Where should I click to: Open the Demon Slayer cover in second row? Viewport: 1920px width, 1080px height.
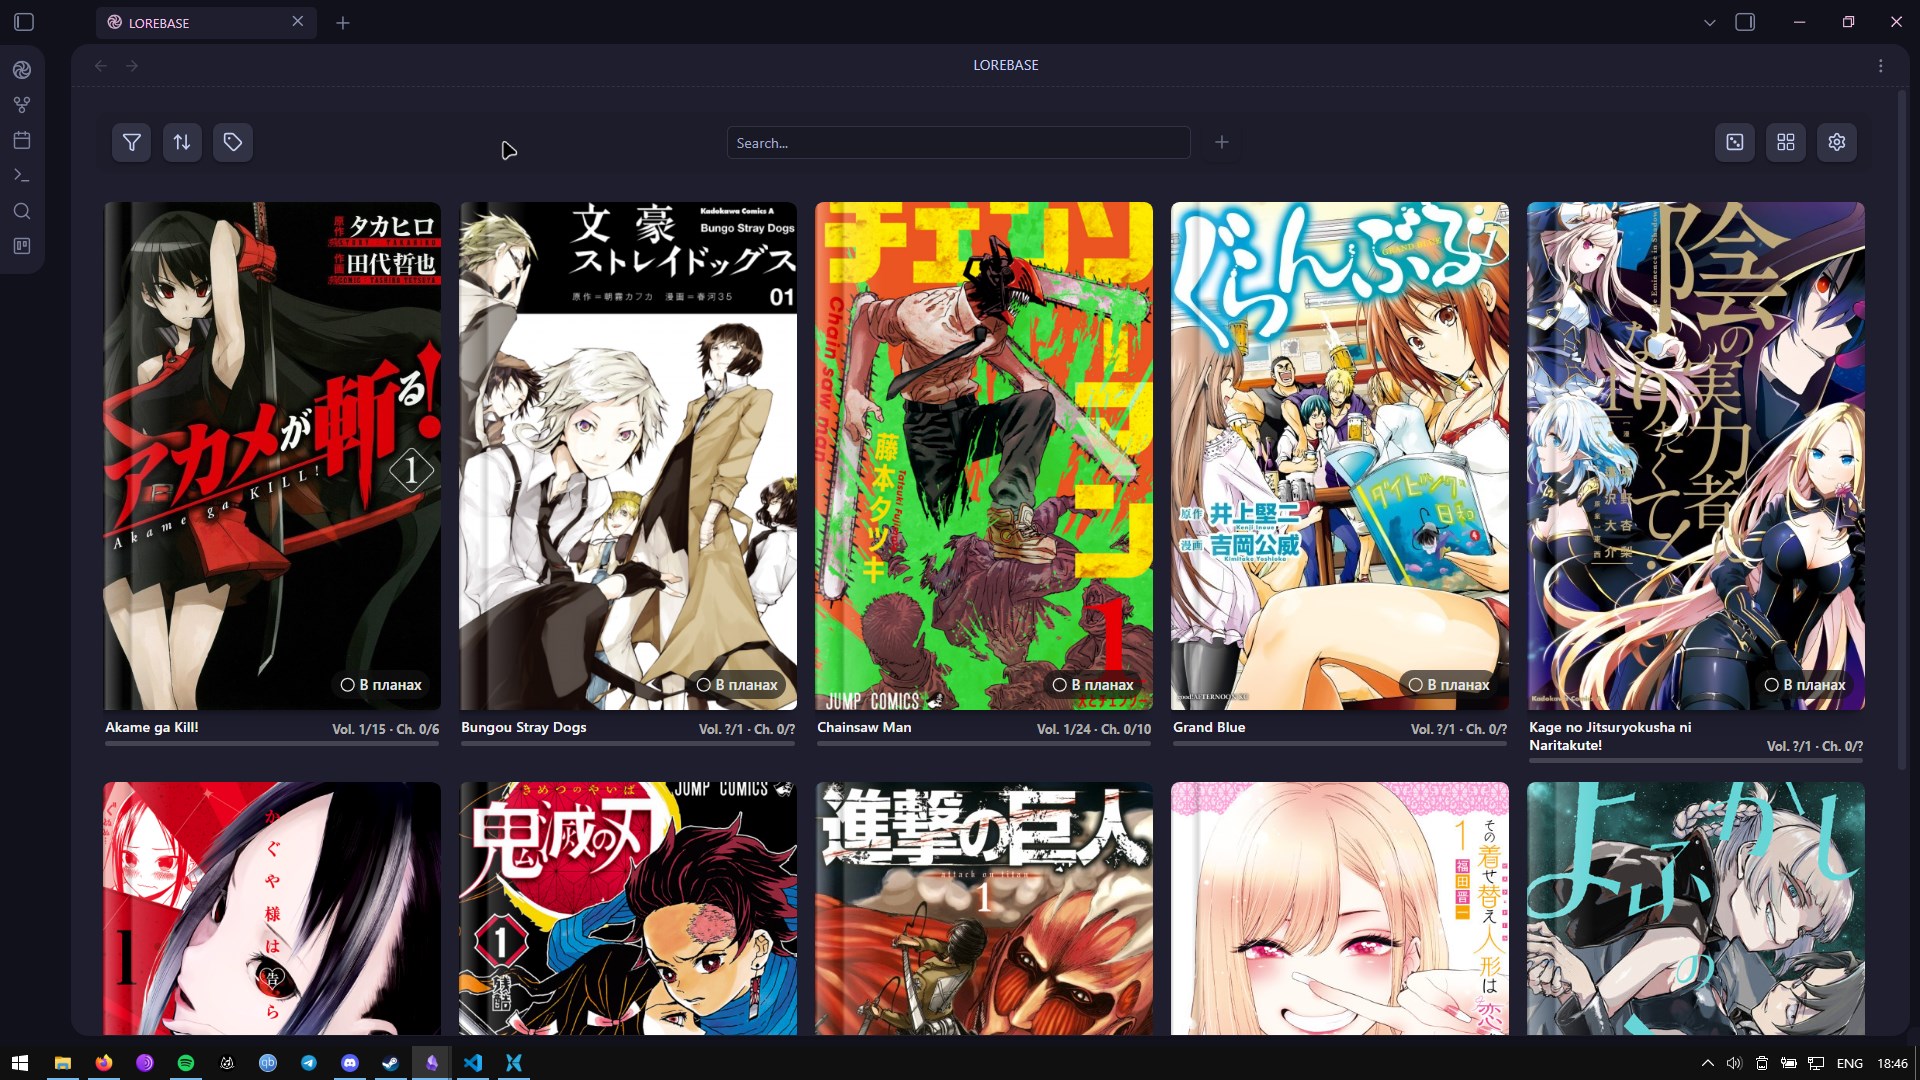[628, 908]
